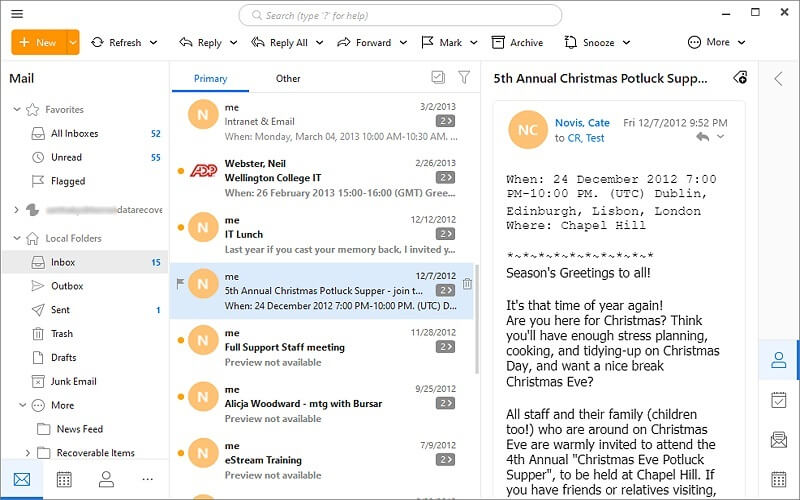This screenshot has height=500, width=800.
Task: Delete the Christmas Potluck message trash icon
Action: pos(467,284)
